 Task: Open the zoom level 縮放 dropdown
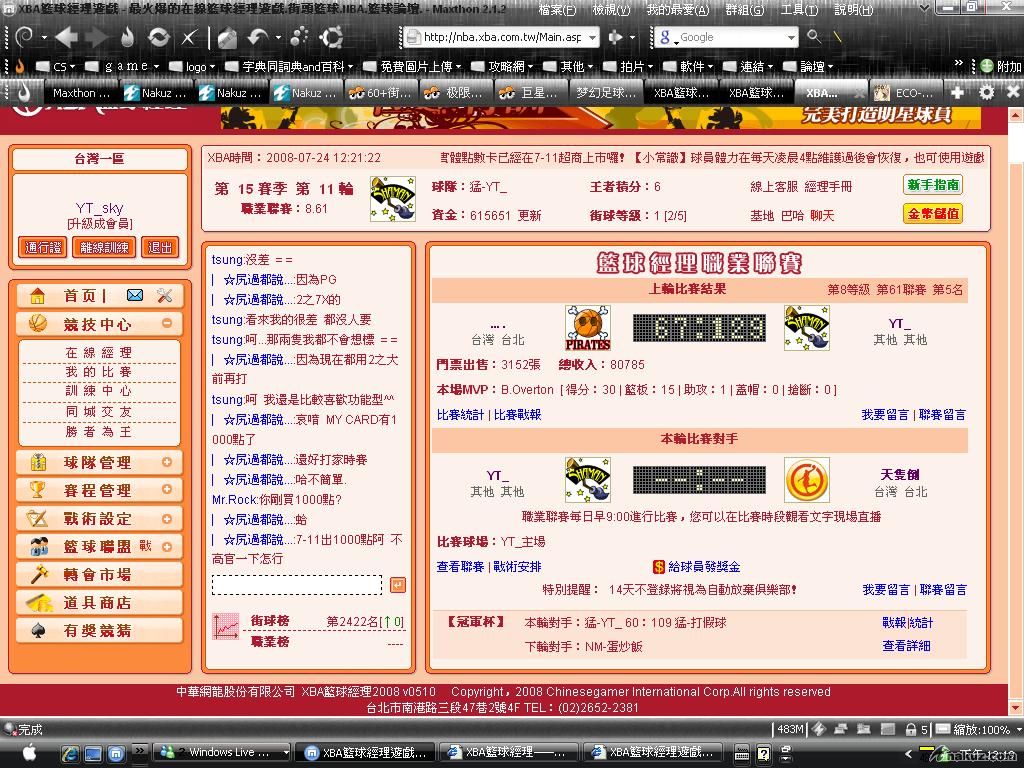click(1015, 730)
